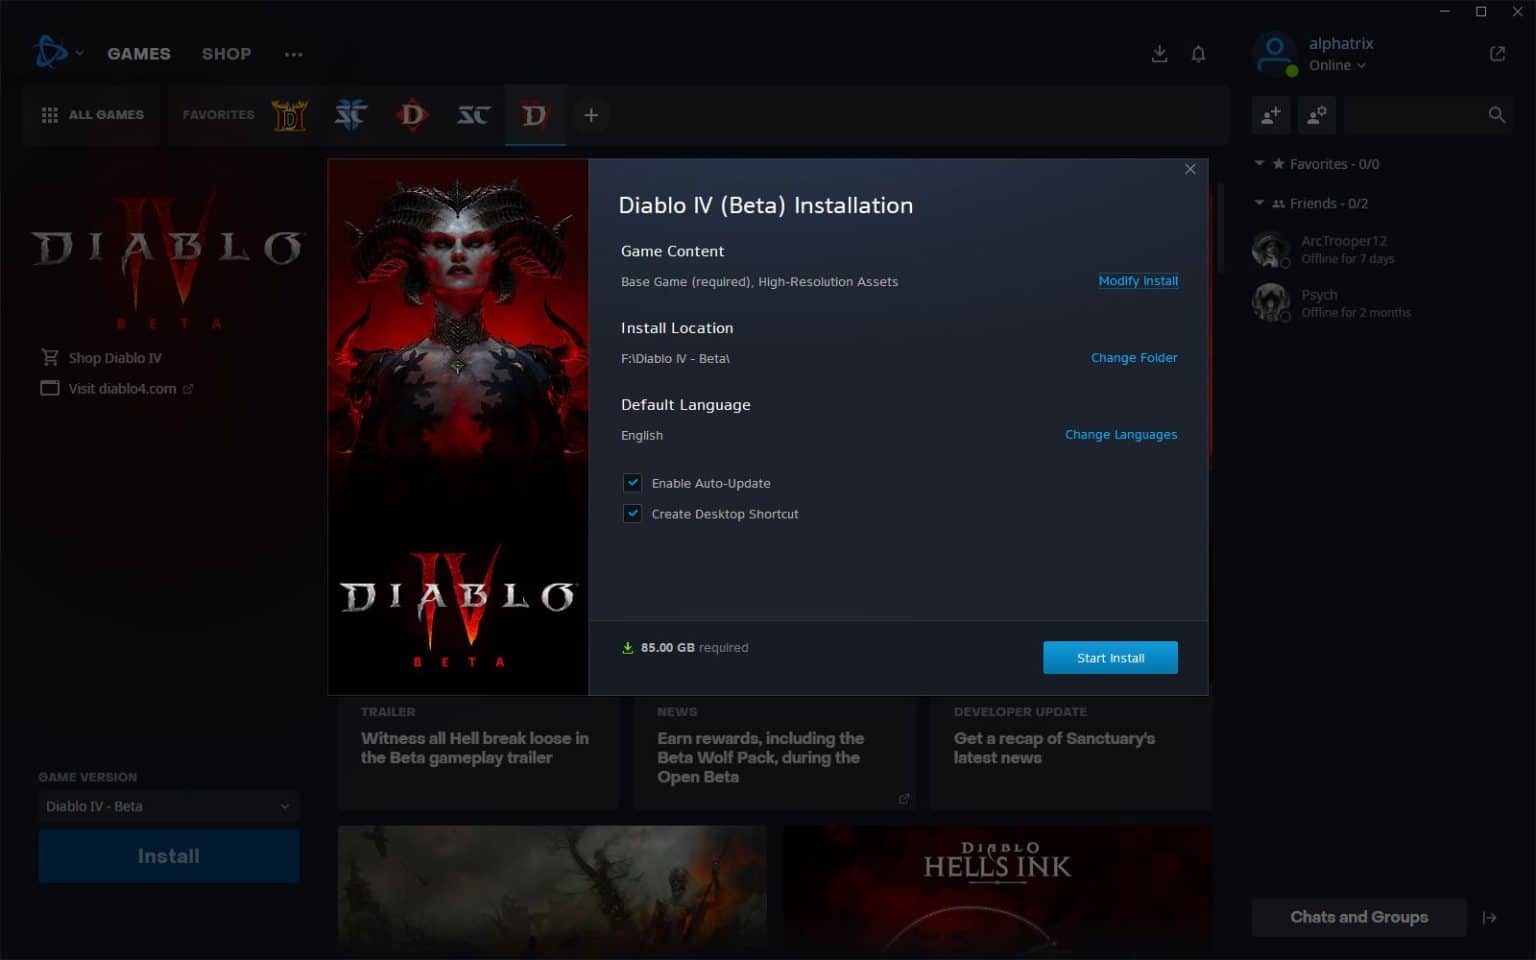Open the Beta Wolf Pack news card
Viewport: 1536px width, 960px height.
pos(774,752)
